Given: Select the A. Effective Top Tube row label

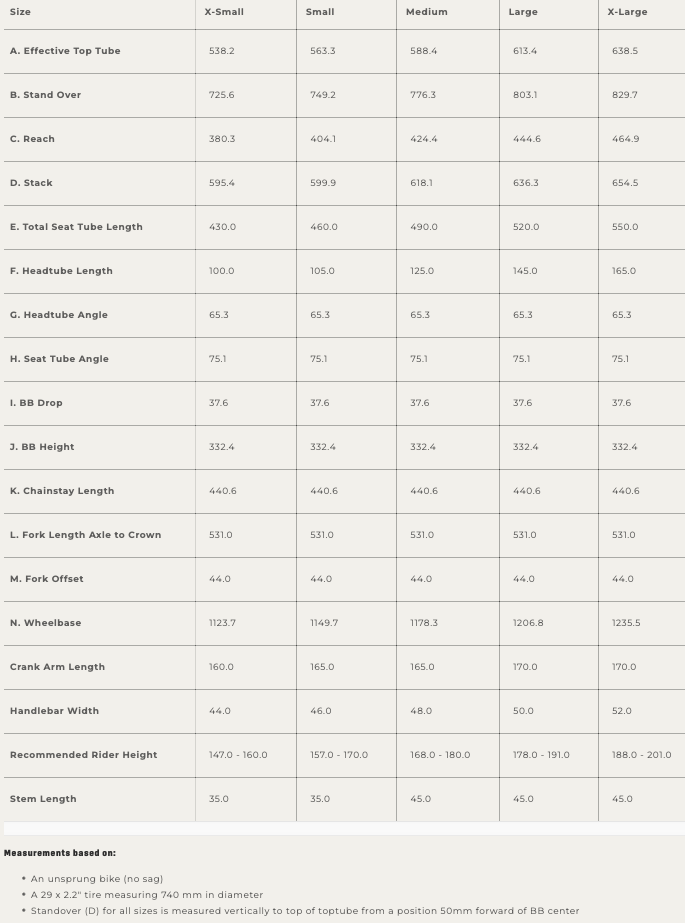Looking at the screenshot, I should point(65,51).
